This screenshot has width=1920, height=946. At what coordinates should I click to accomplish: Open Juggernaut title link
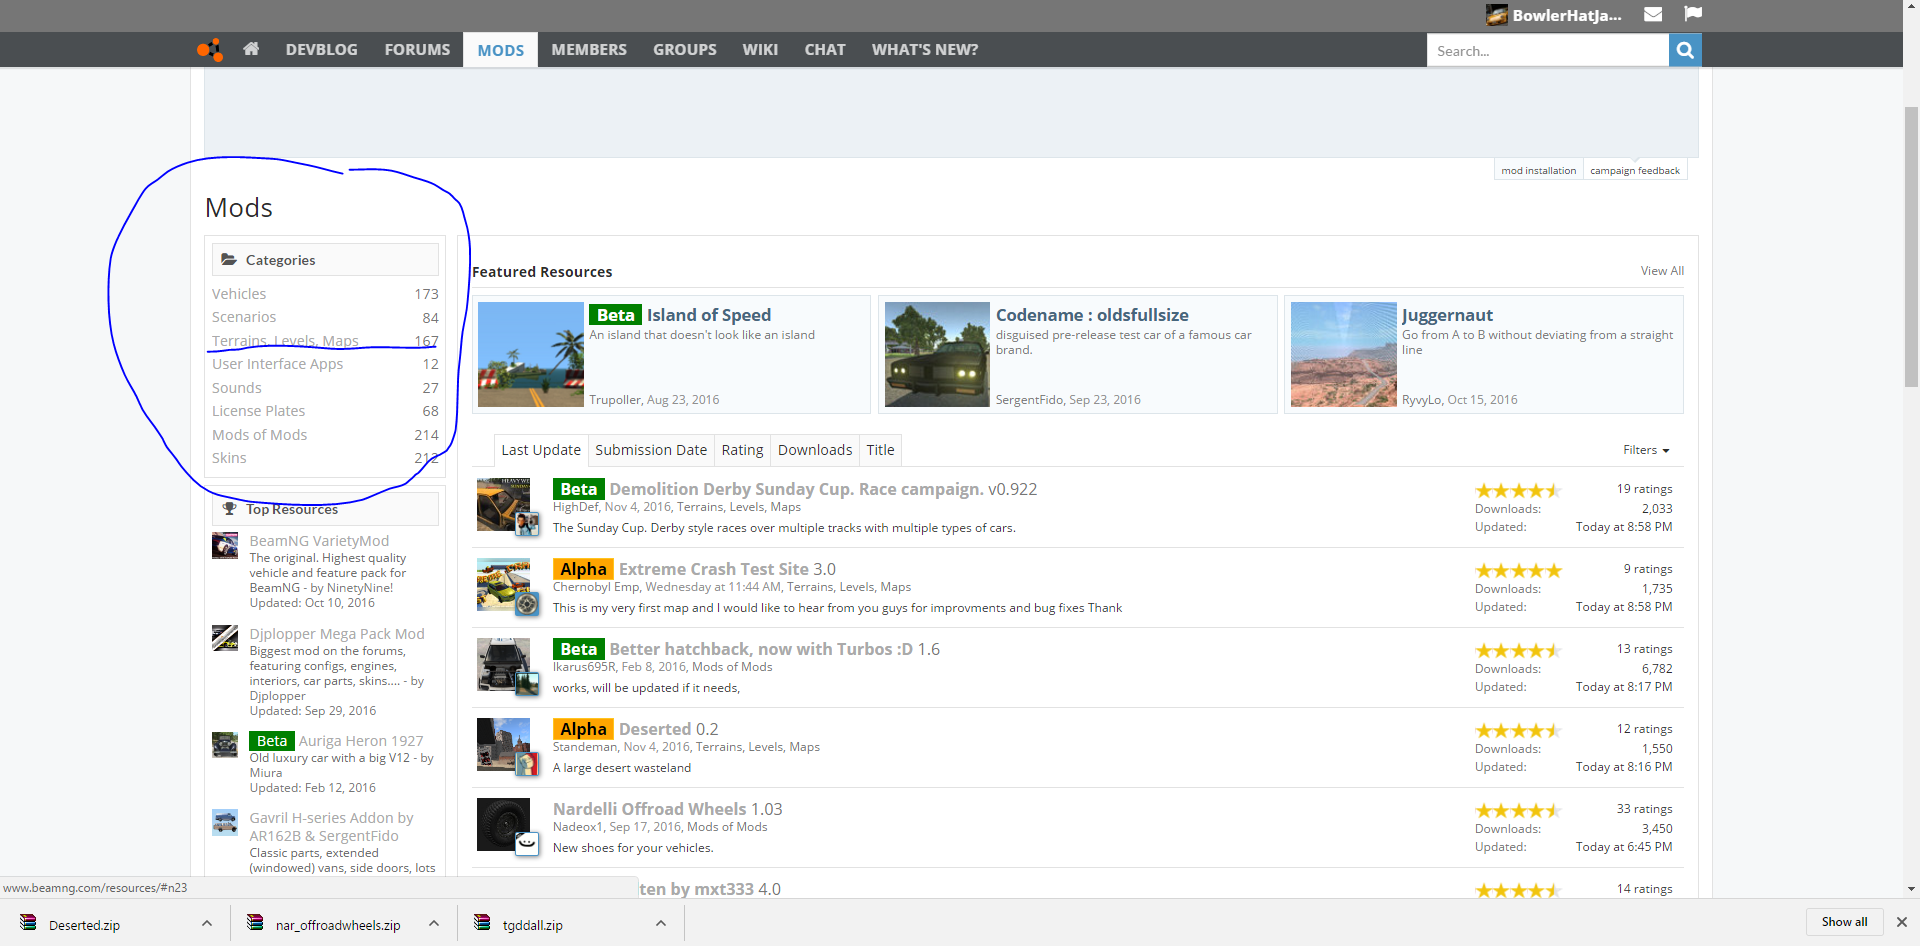pyautogui.click(x=1447, y=315)
